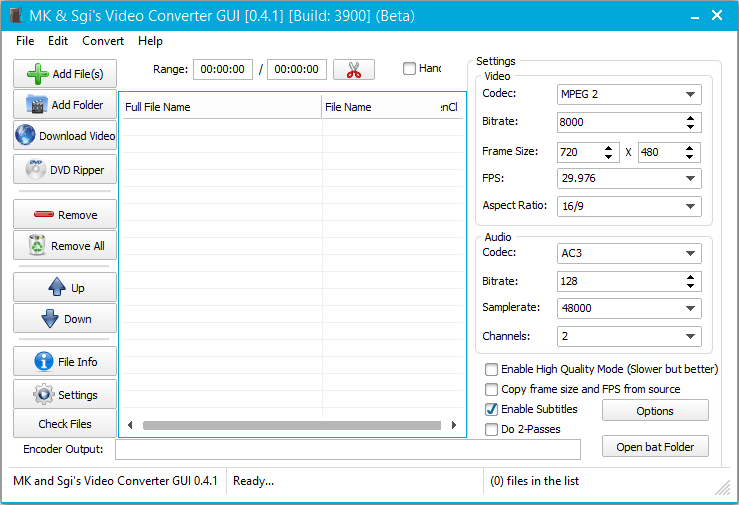The height and width of the screenshot is (505, 739).
Task: Click the Download Video globe icon
Action: [x=25, y=135]
